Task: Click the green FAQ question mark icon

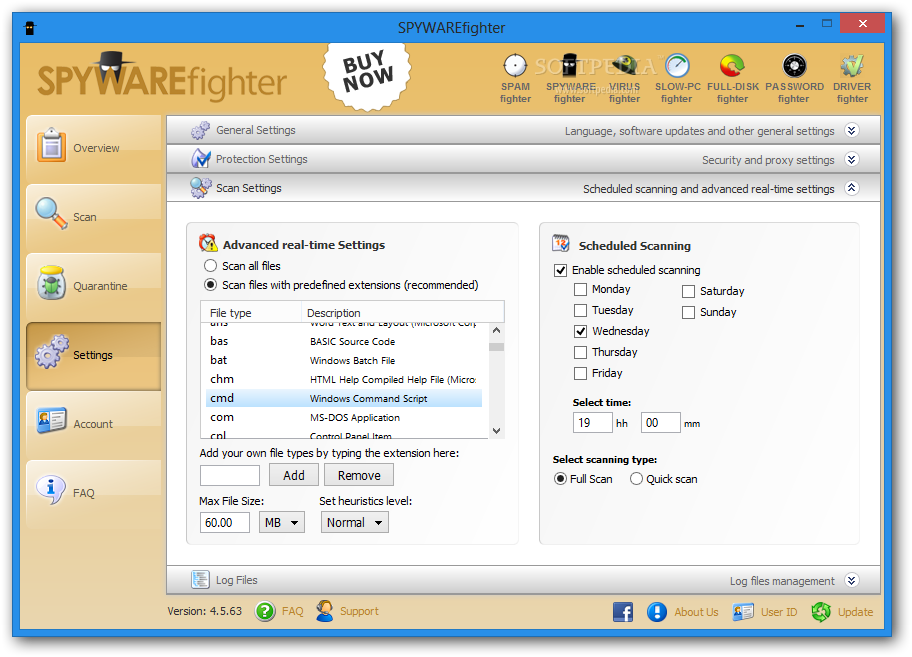Action: click(x=265, y=611)
